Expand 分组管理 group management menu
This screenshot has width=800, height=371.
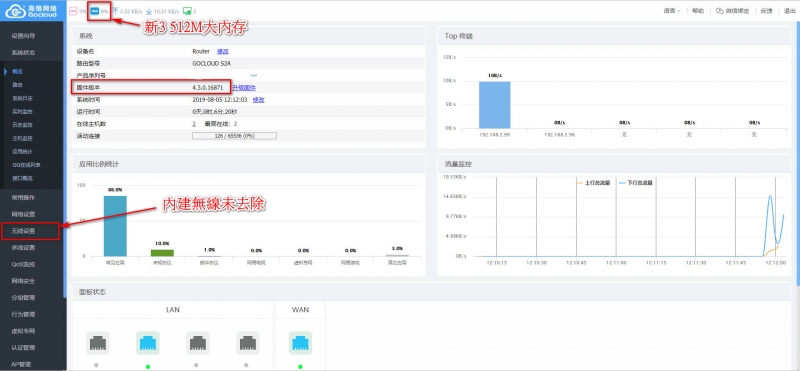coord(23,298)
